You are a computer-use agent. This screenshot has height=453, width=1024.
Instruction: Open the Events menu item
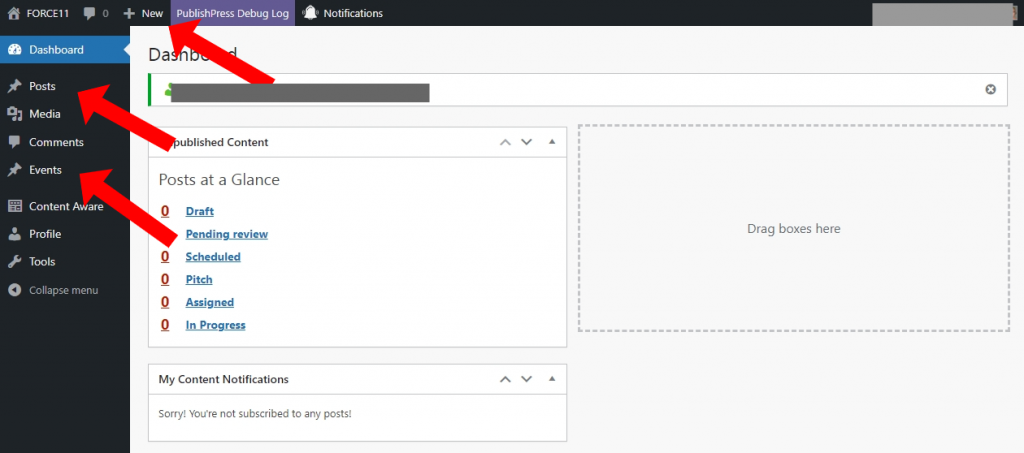(45, 170)
